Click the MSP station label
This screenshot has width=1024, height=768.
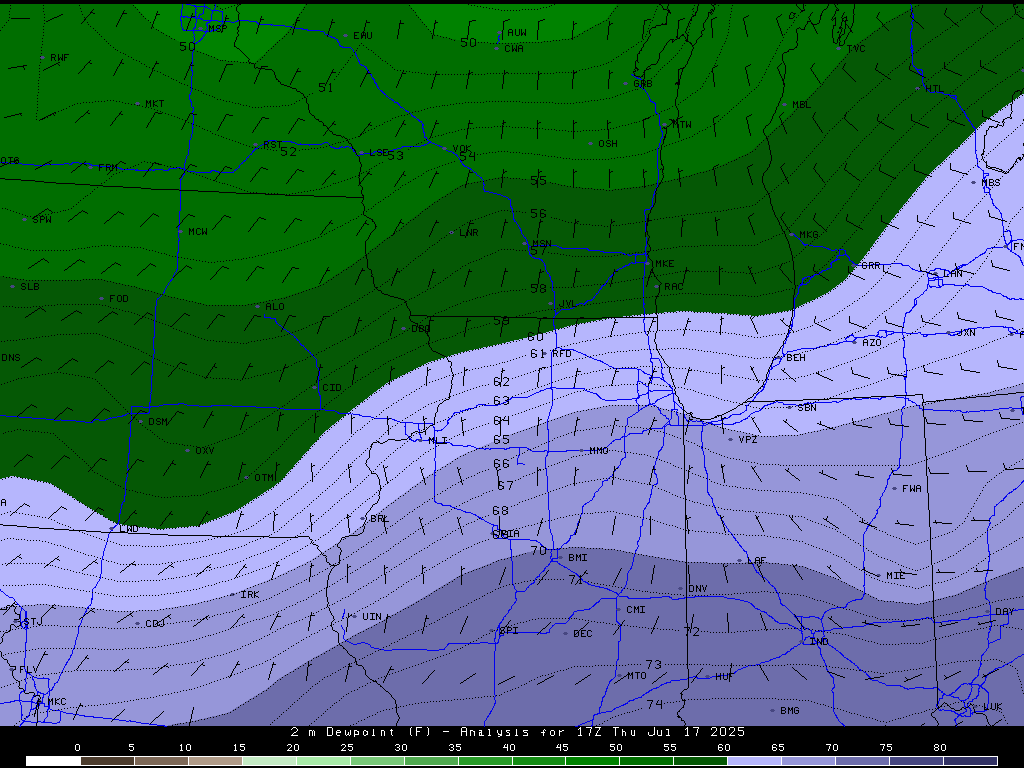coord(217,29)
